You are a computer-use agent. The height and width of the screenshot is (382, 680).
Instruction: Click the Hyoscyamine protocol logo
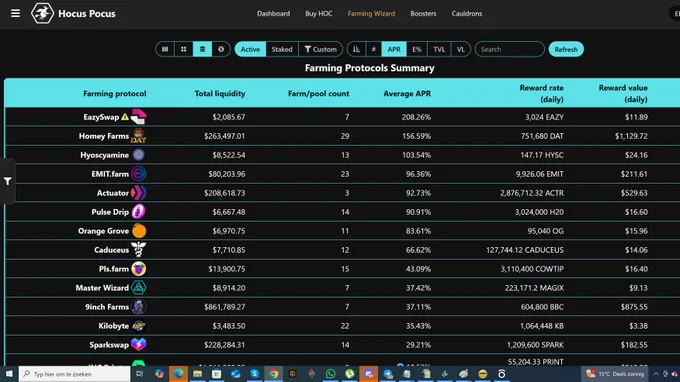138,155
